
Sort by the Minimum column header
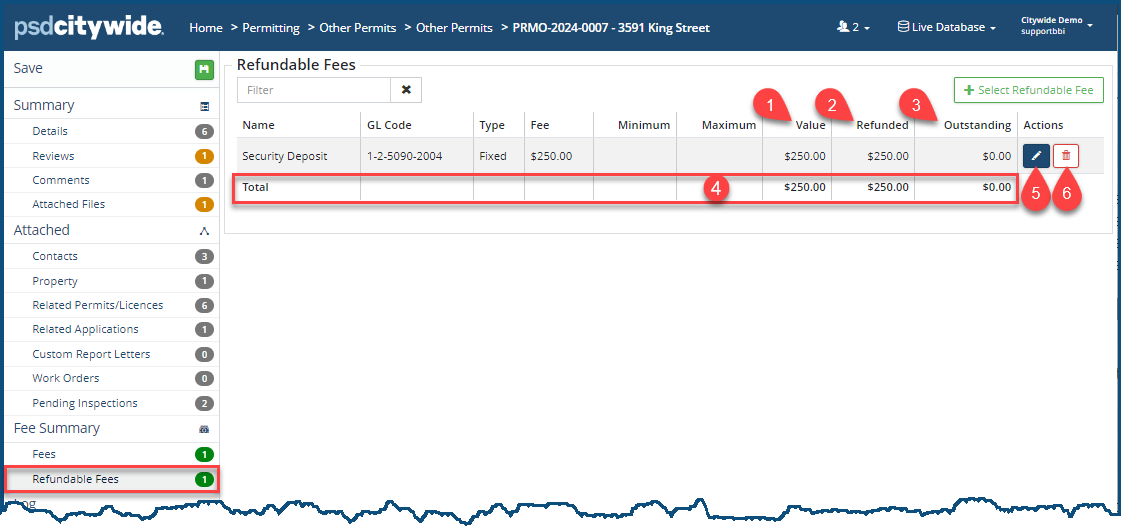(x=643, y=125)
